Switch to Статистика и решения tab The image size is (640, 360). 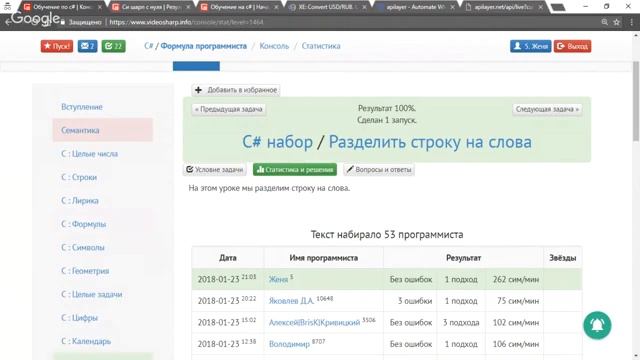point(295,169)
